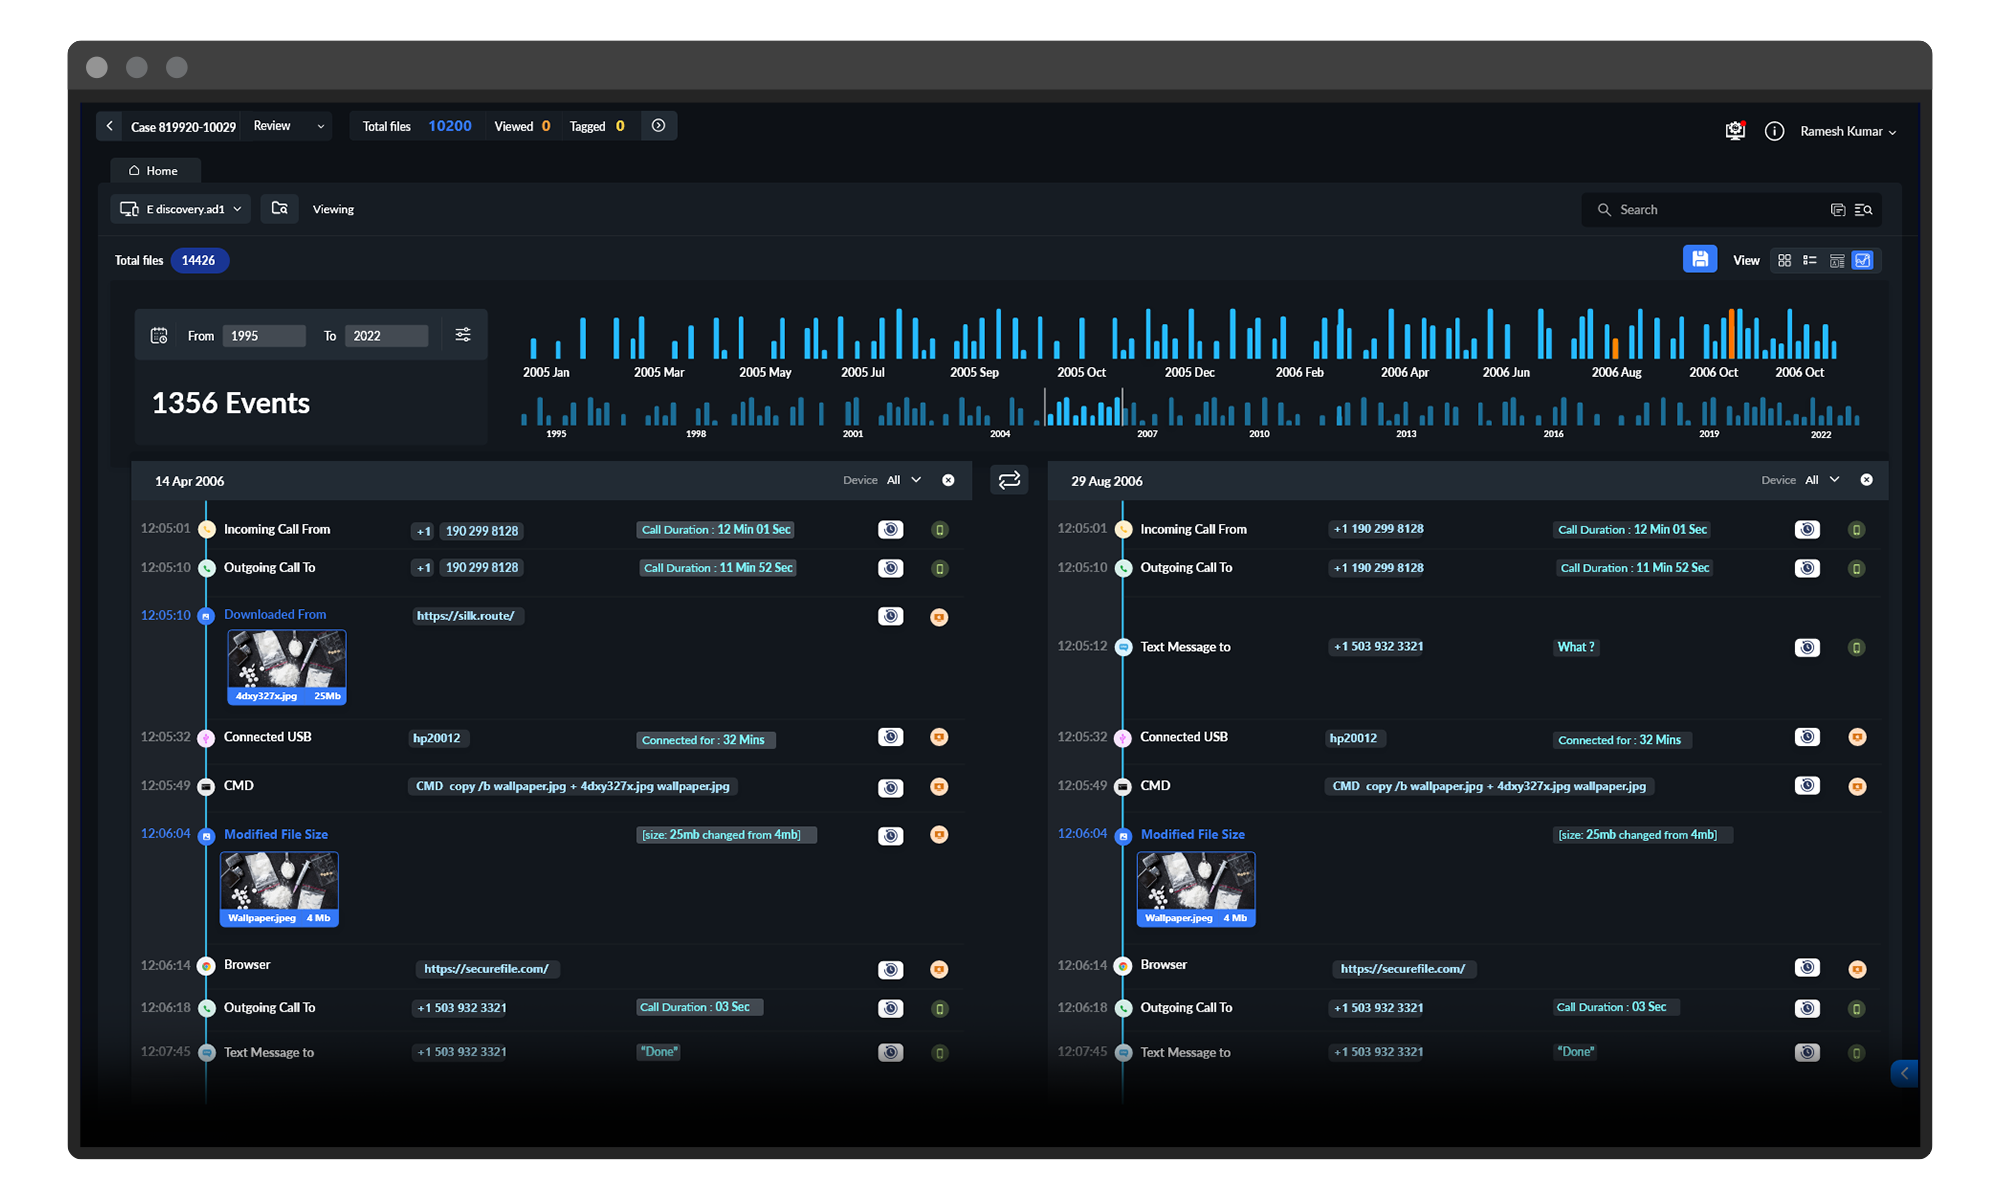Toggle view eye for left CMD event
Viewport: 2000px width, 1200px height.
890,788
